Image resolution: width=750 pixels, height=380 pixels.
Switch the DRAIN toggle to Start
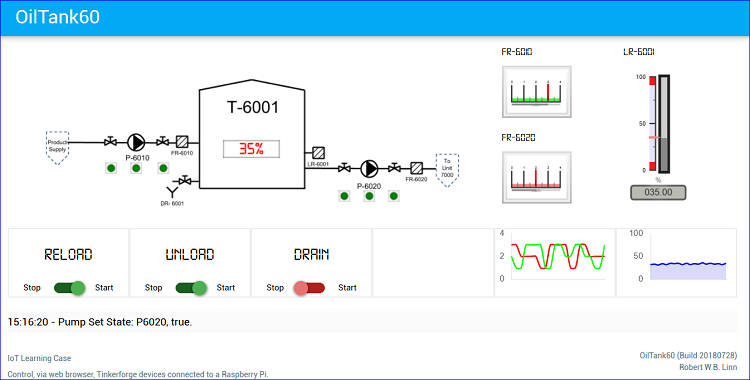309,288
